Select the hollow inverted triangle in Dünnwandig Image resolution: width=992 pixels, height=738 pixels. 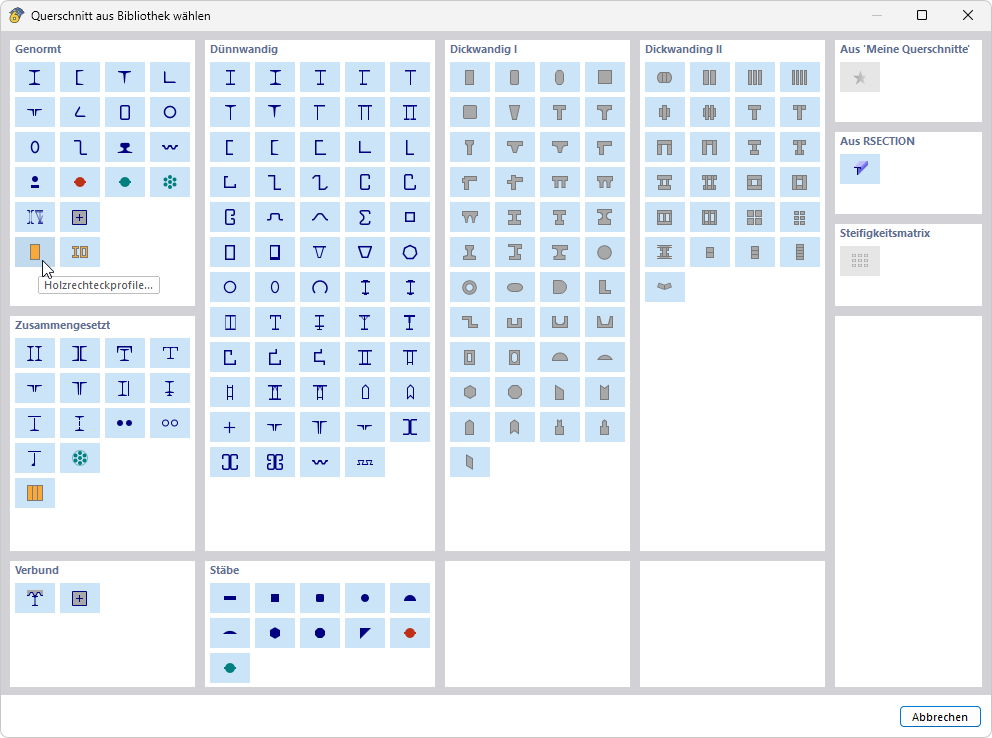click(x=319, y=252)
